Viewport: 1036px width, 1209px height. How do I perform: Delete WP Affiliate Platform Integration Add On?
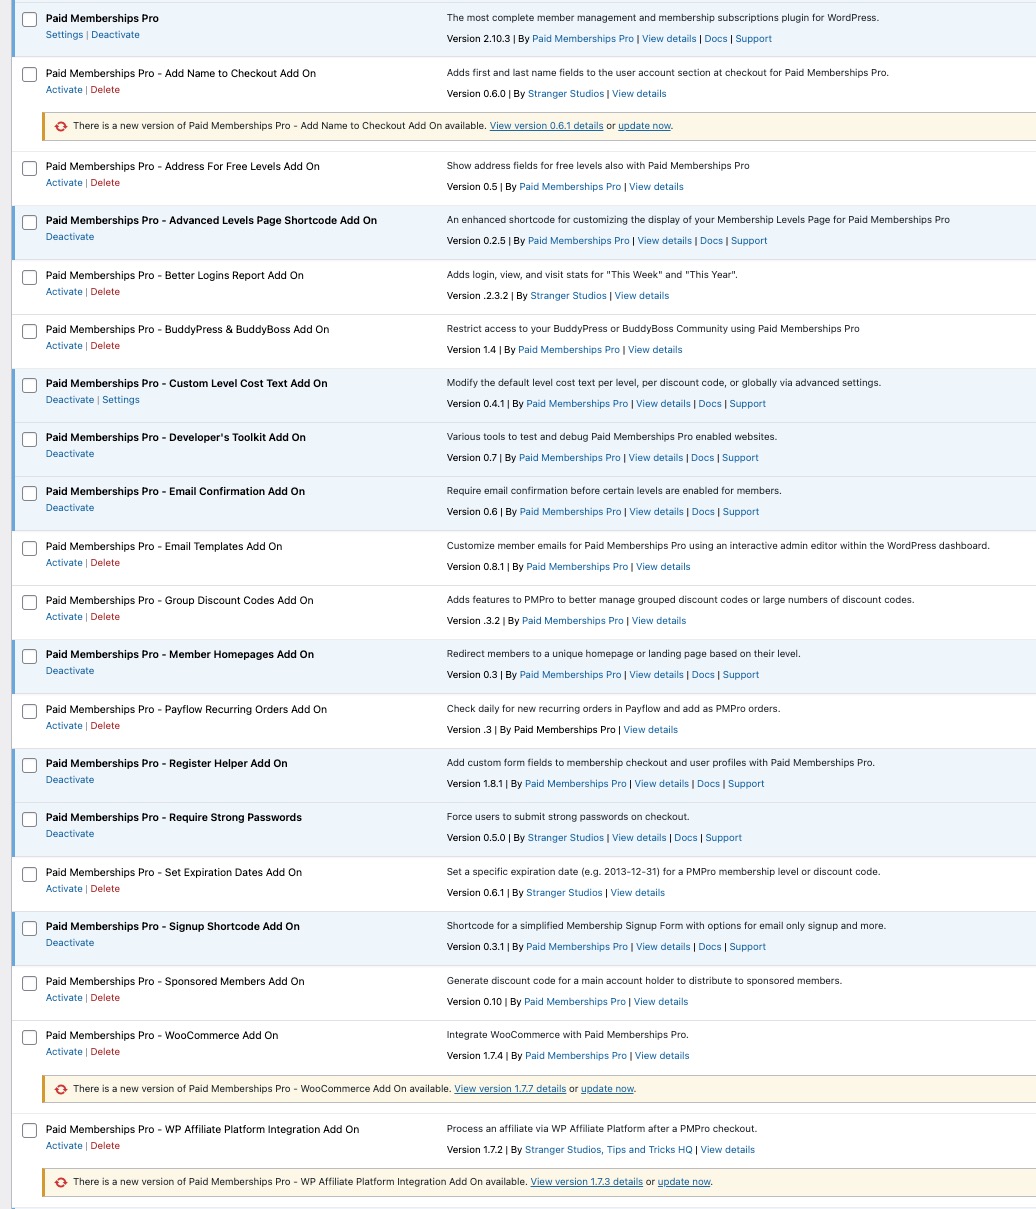(x=105, y=1146)
